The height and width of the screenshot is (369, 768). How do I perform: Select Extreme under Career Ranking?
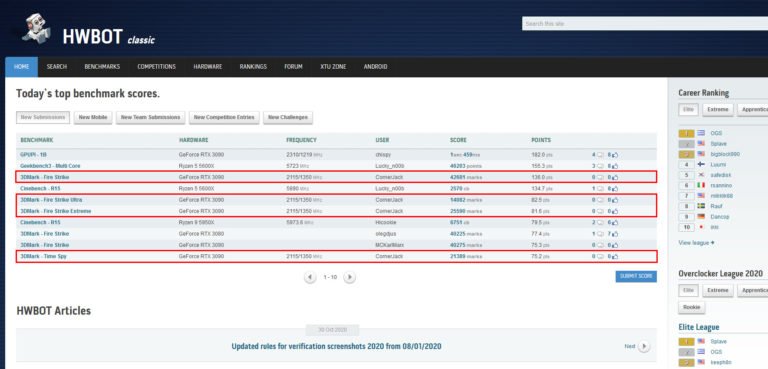pyautogui.click(x=718, y=110)
